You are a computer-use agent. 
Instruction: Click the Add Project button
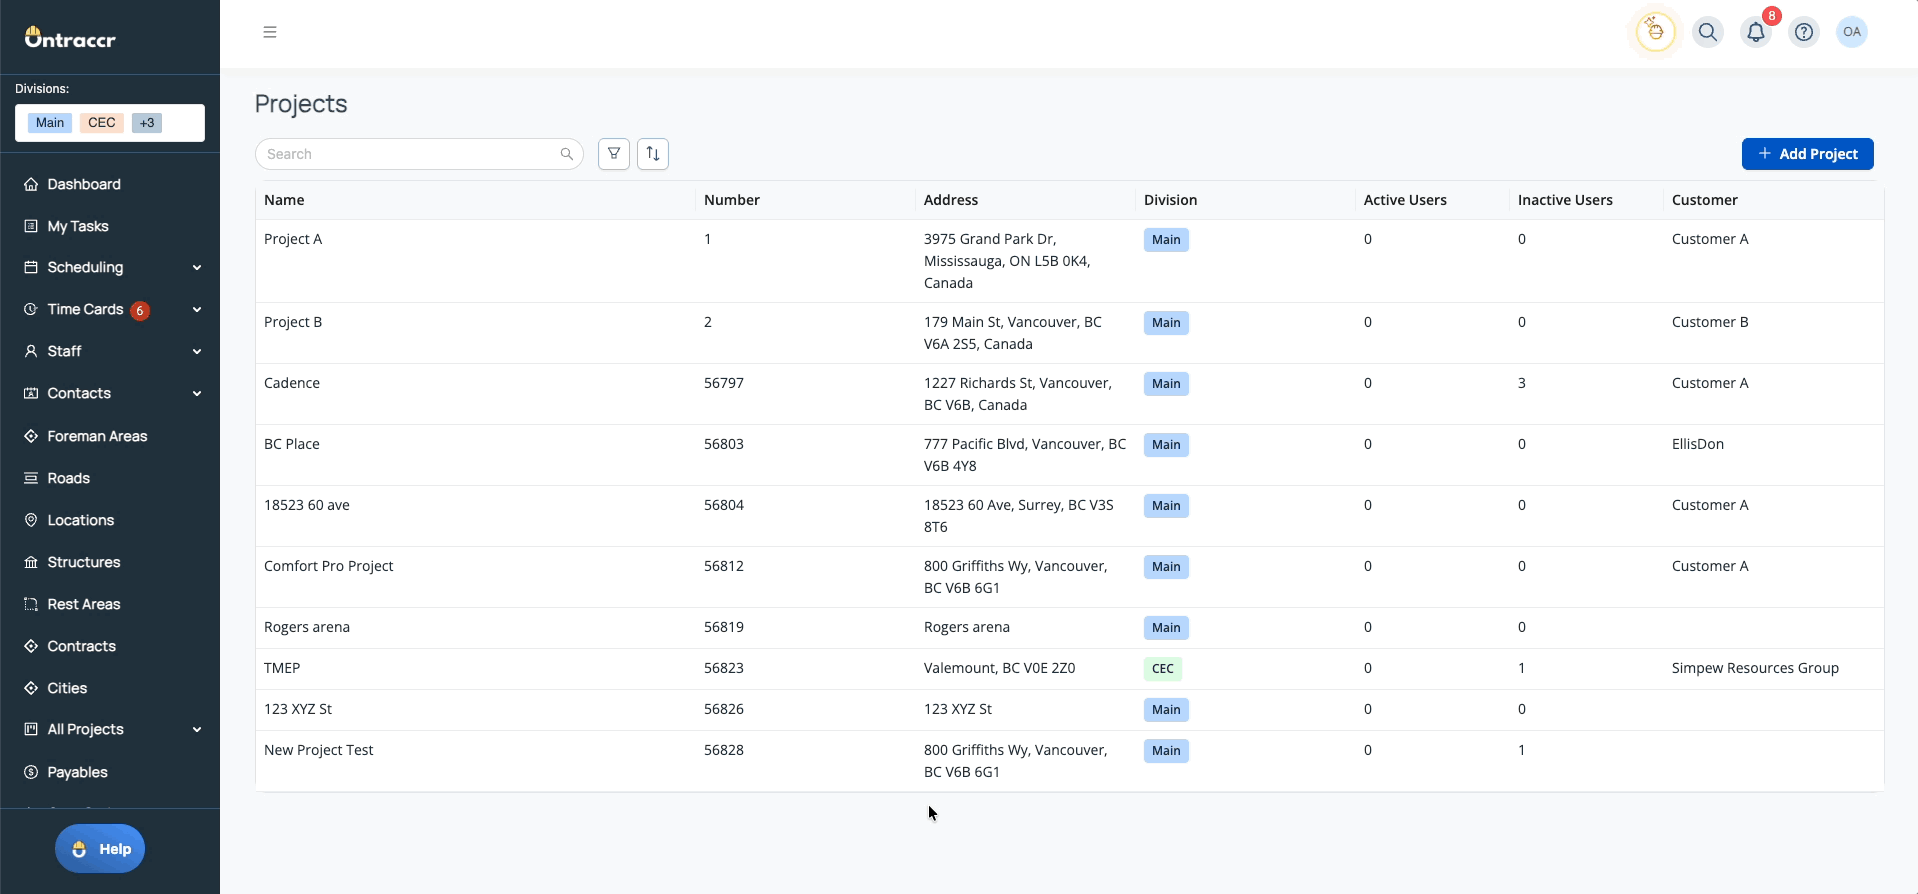click(x=1807, y=154)
